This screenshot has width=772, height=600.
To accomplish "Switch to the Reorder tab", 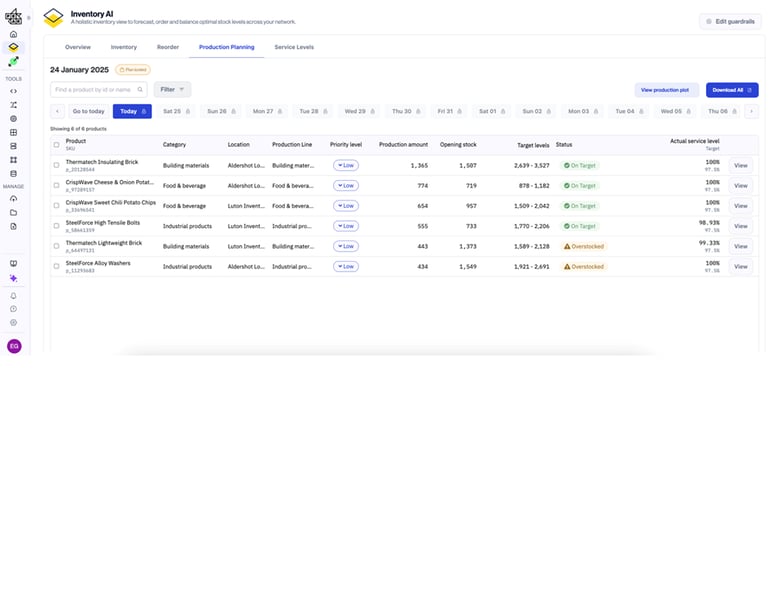I will tap(168, 47).
